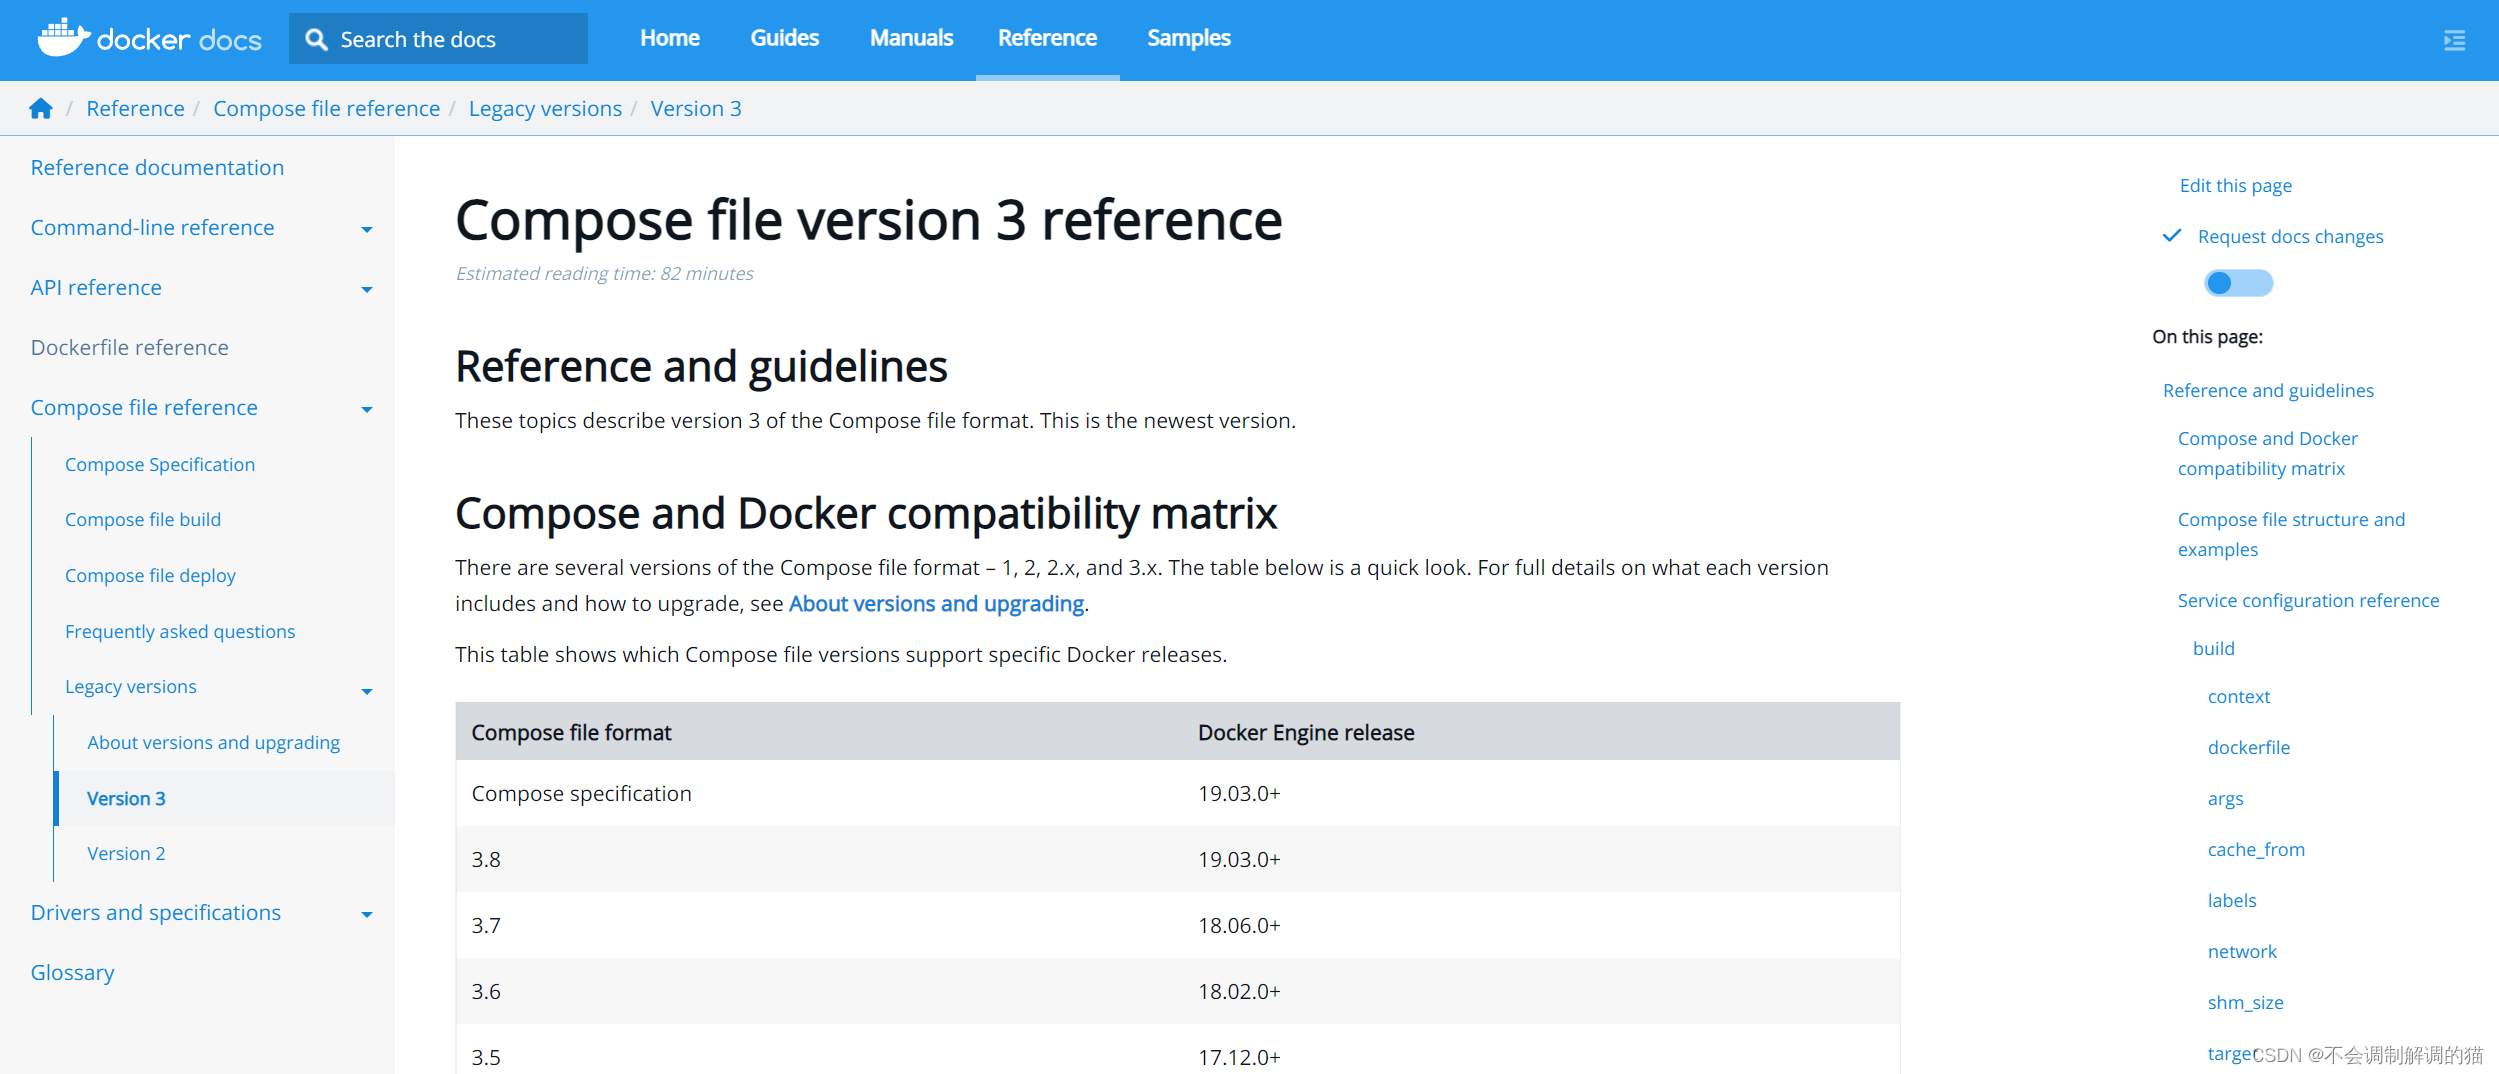Click the checkmark icon beside Request docs changes
Viewport: 2499px width, 1074px height.
pyautogui.click(x=2172, y=236)
